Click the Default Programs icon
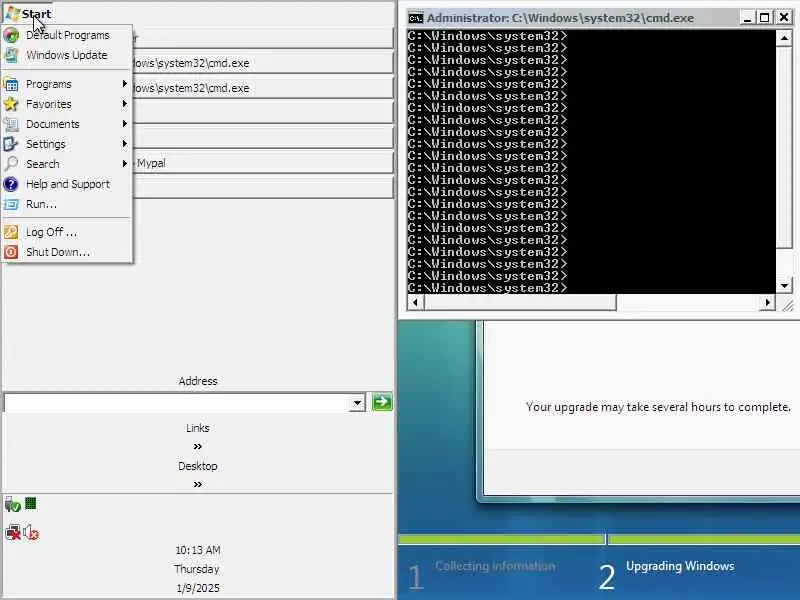The width and height of the screenshot is (800, 600). tap(11, 35)
